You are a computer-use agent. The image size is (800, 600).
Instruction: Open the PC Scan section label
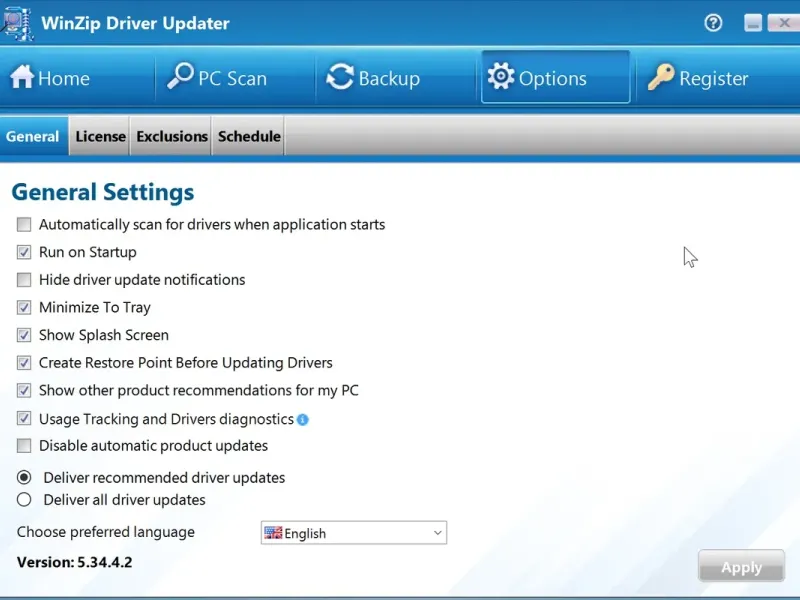pos(233,78)
